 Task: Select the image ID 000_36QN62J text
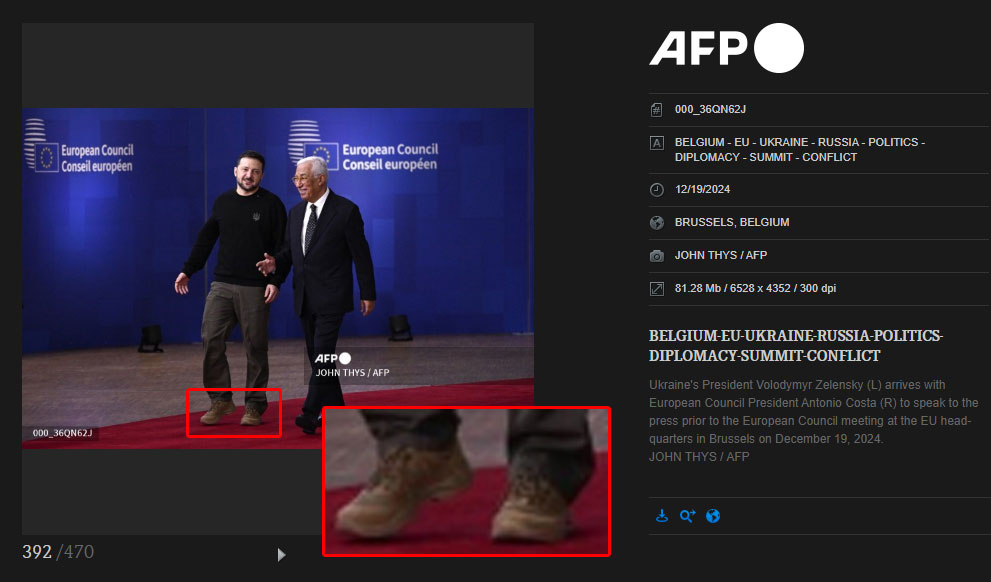pos(709,110)
